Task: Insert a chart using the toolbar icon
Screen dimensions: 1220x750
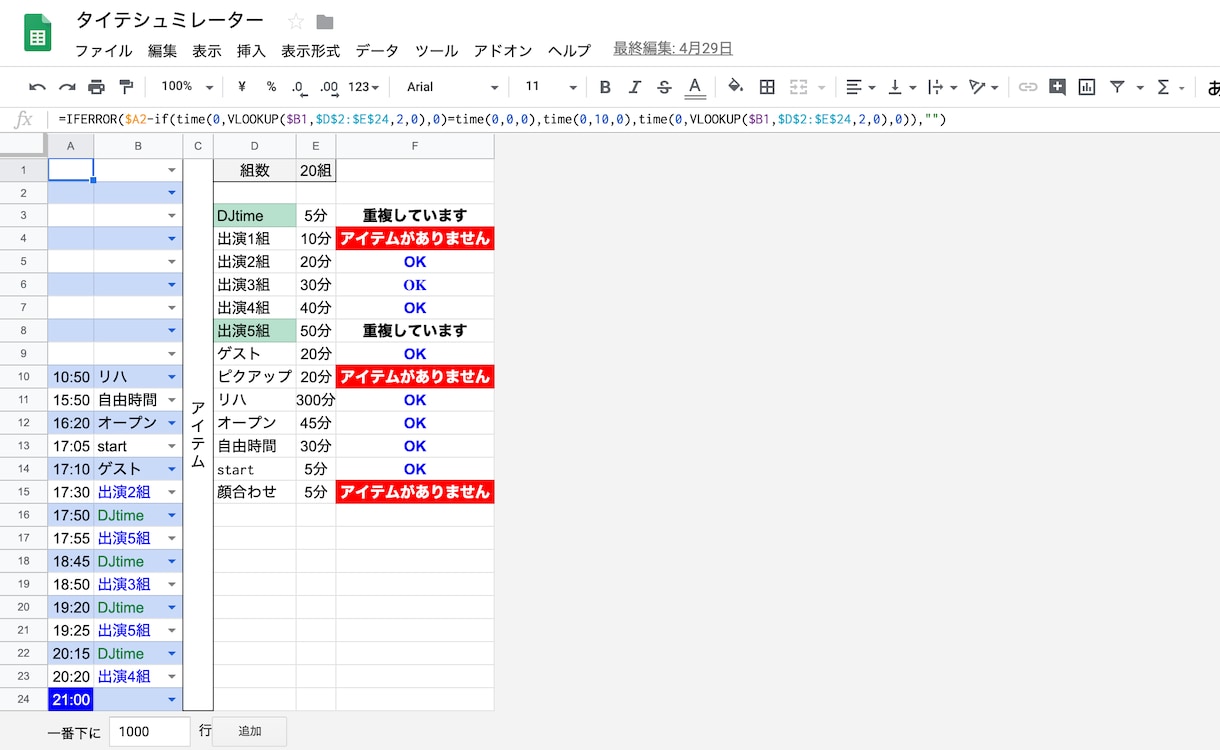Action: [1087, 87]
